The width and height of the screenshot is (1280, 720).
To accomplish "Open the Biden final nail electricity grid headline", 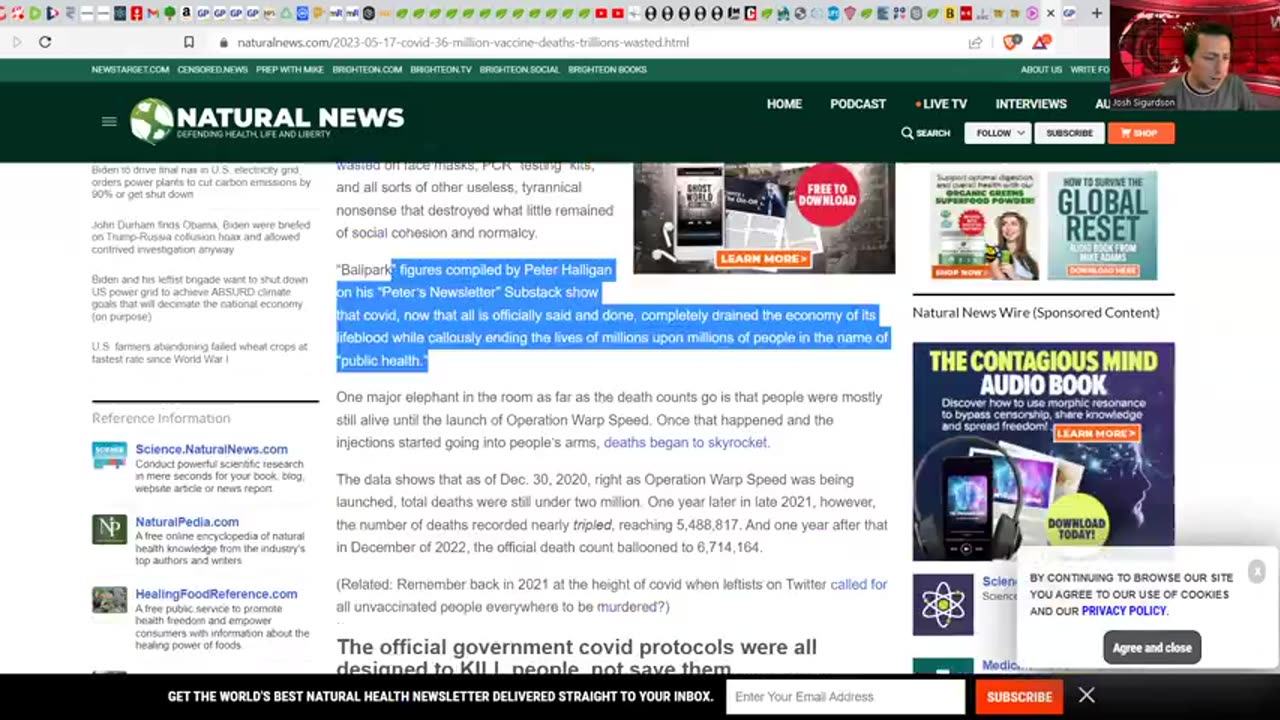I will (x=201, y=183).
